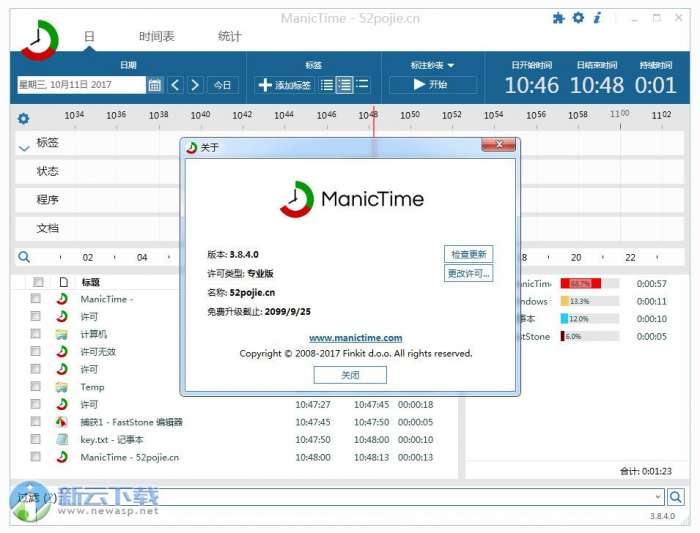Click the 添加标签 button

pos(285,85)
